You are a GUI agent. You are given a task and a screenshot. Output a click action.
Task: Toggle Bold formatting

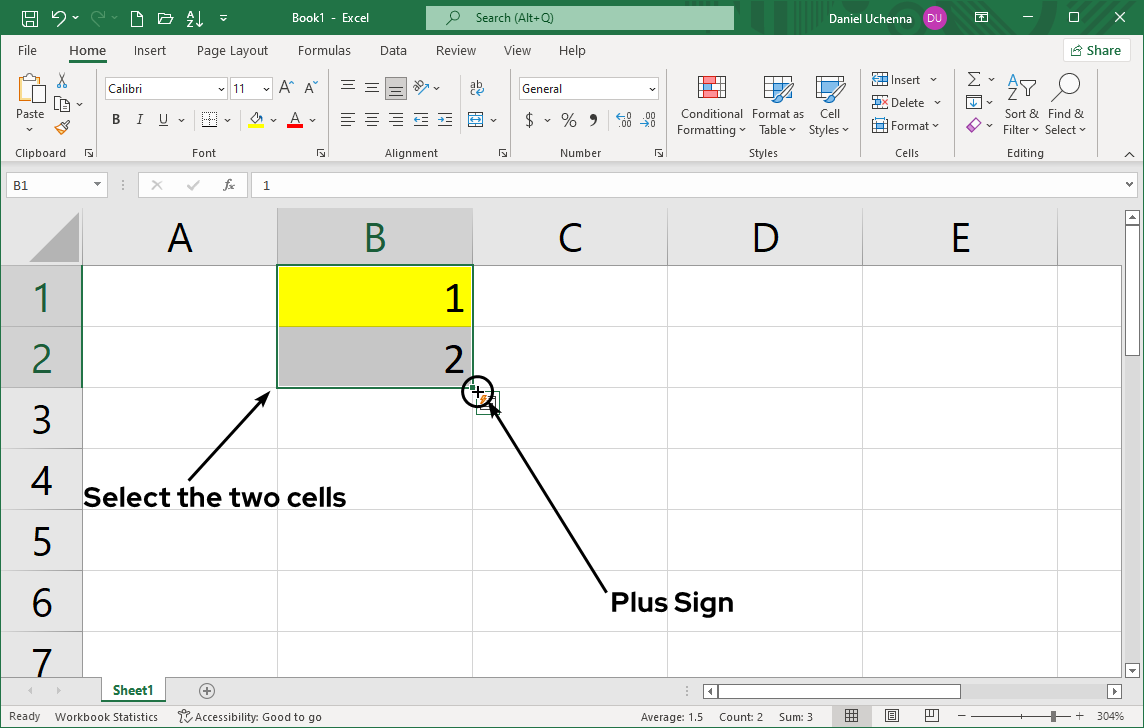tap(116, 120)
